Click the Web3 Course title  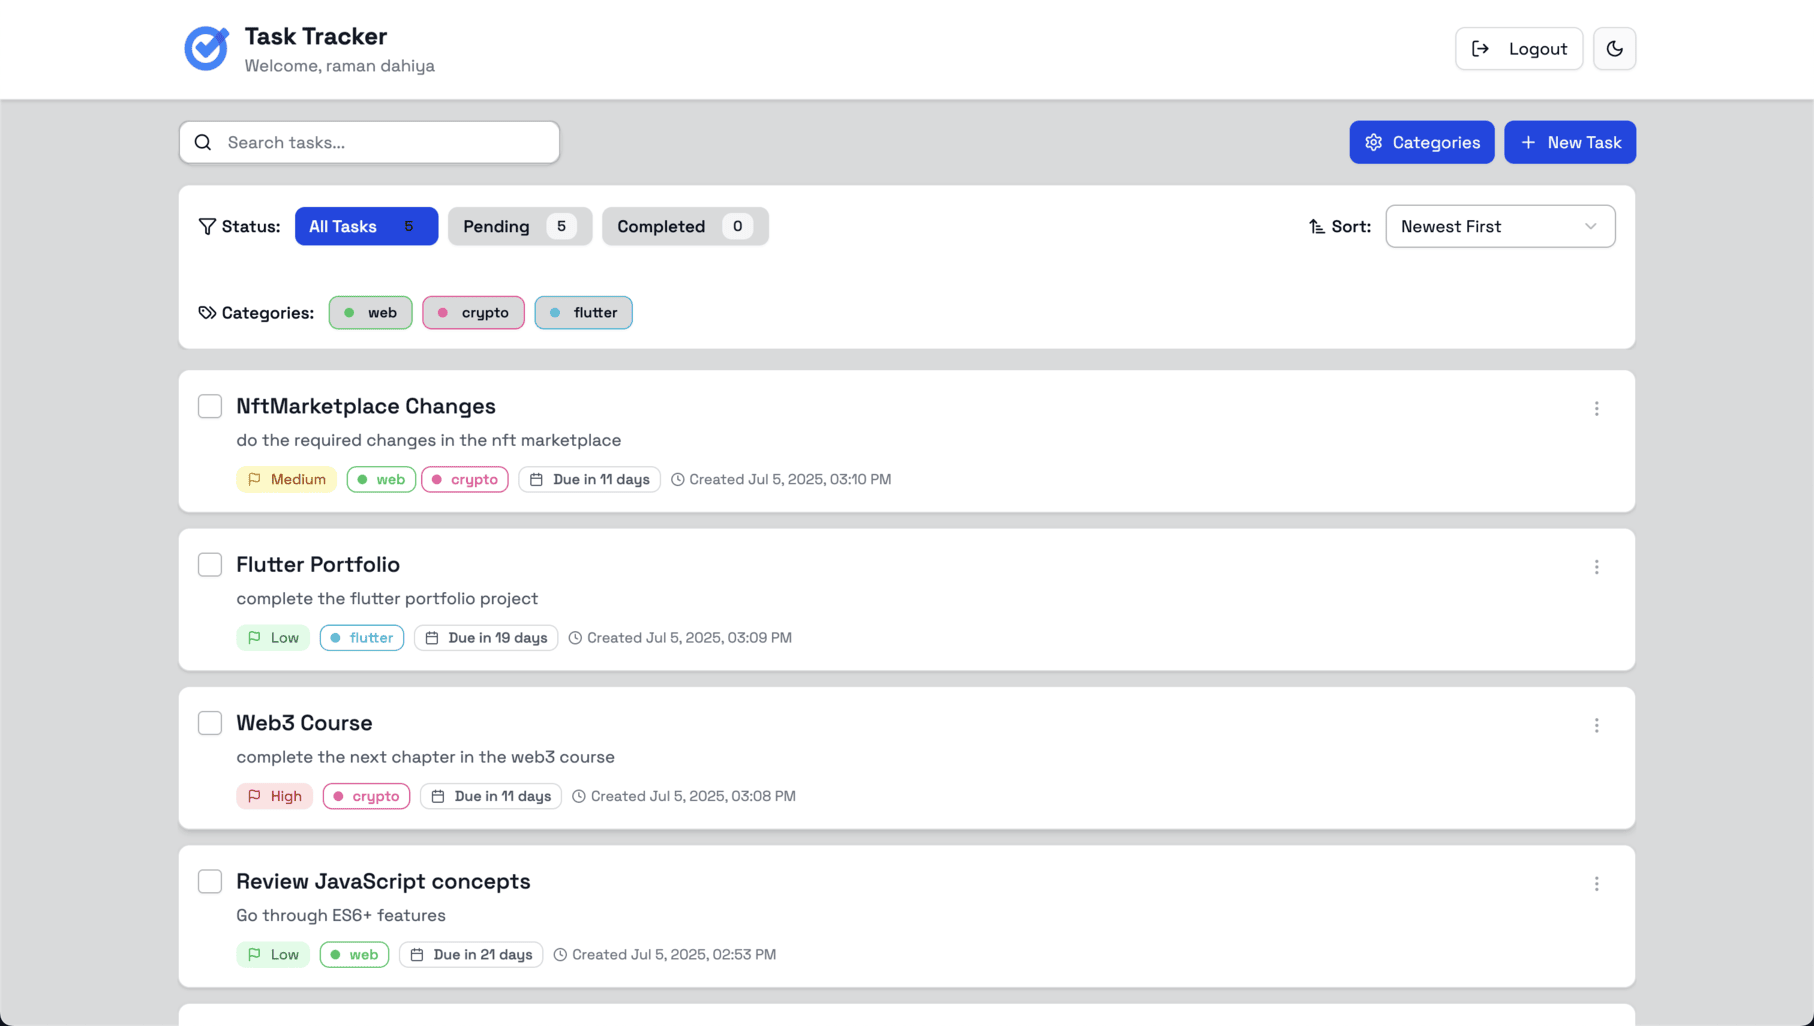click(304, 723)
